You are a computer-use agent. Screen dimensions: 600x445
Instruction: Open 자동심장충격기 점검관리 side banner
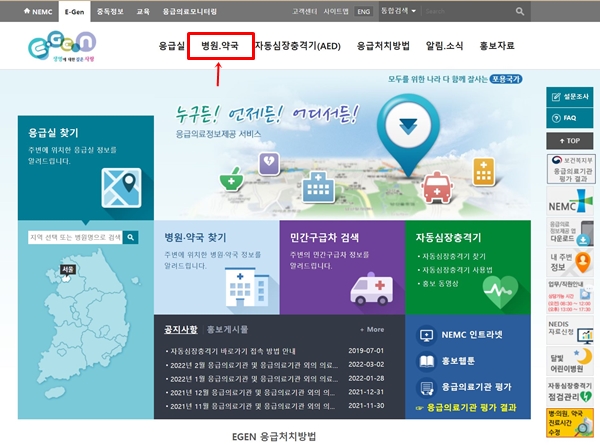tap(570, 392)
